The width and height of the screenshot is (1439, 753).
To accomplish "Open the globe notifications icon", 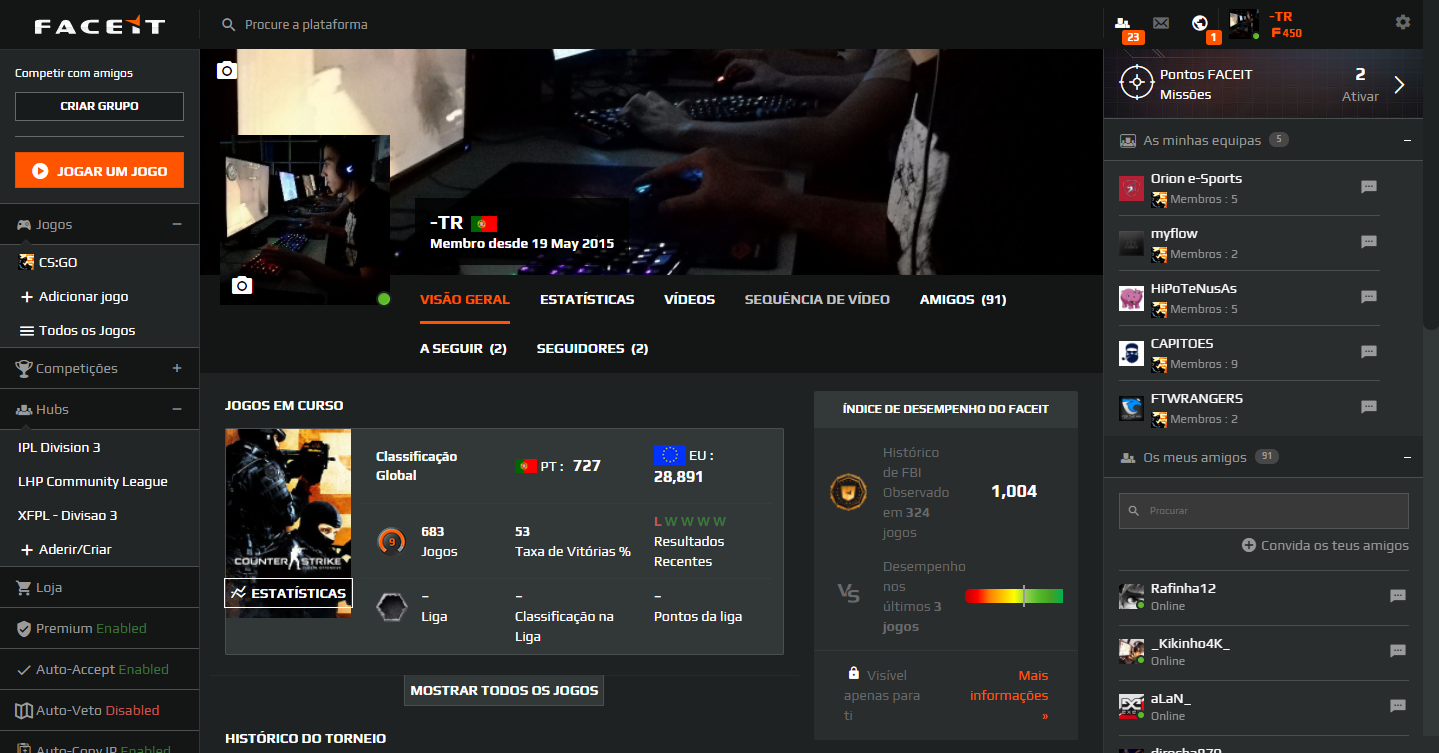I will tap(1200, 23).
